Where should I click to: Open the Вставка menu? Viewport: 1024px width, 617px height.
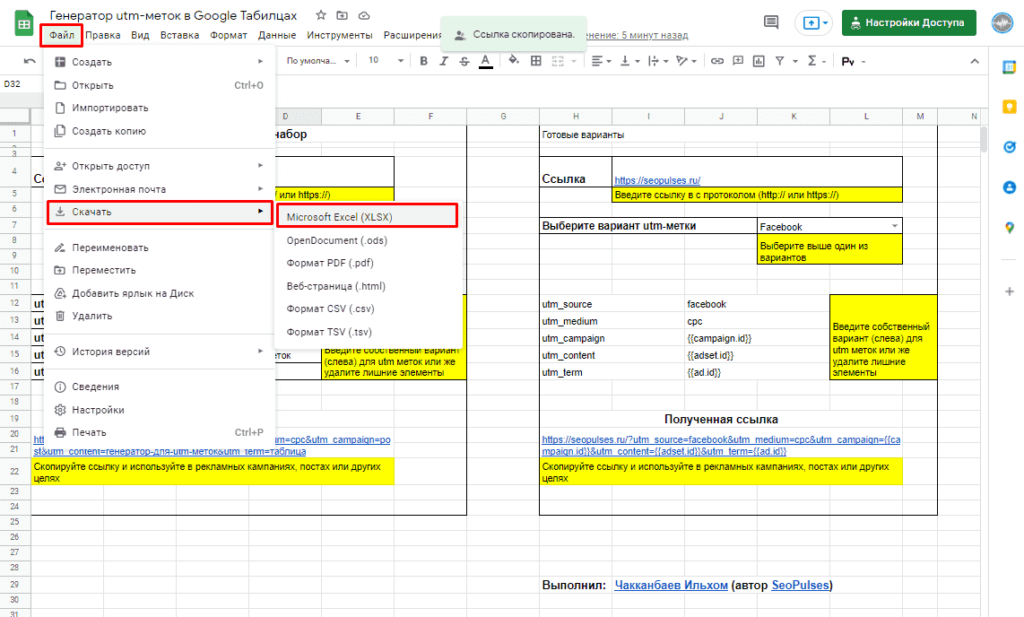pyautogui.click(x=180, y=35)
